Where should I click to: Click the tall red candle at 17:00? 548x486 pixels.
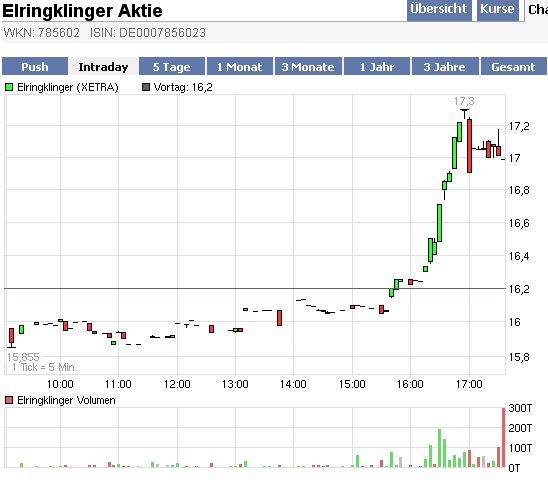pyautogui.click(x=469, y=146)
